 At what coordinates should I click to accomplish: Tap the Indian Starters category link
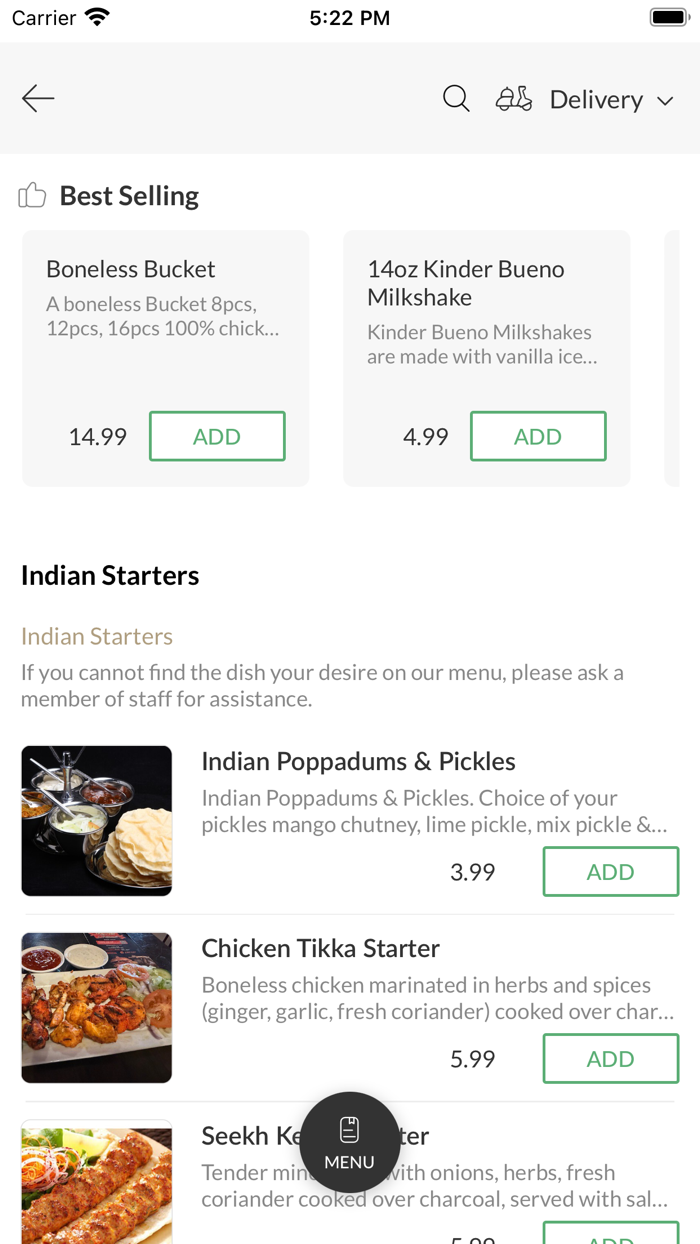(x=97, y=636)
